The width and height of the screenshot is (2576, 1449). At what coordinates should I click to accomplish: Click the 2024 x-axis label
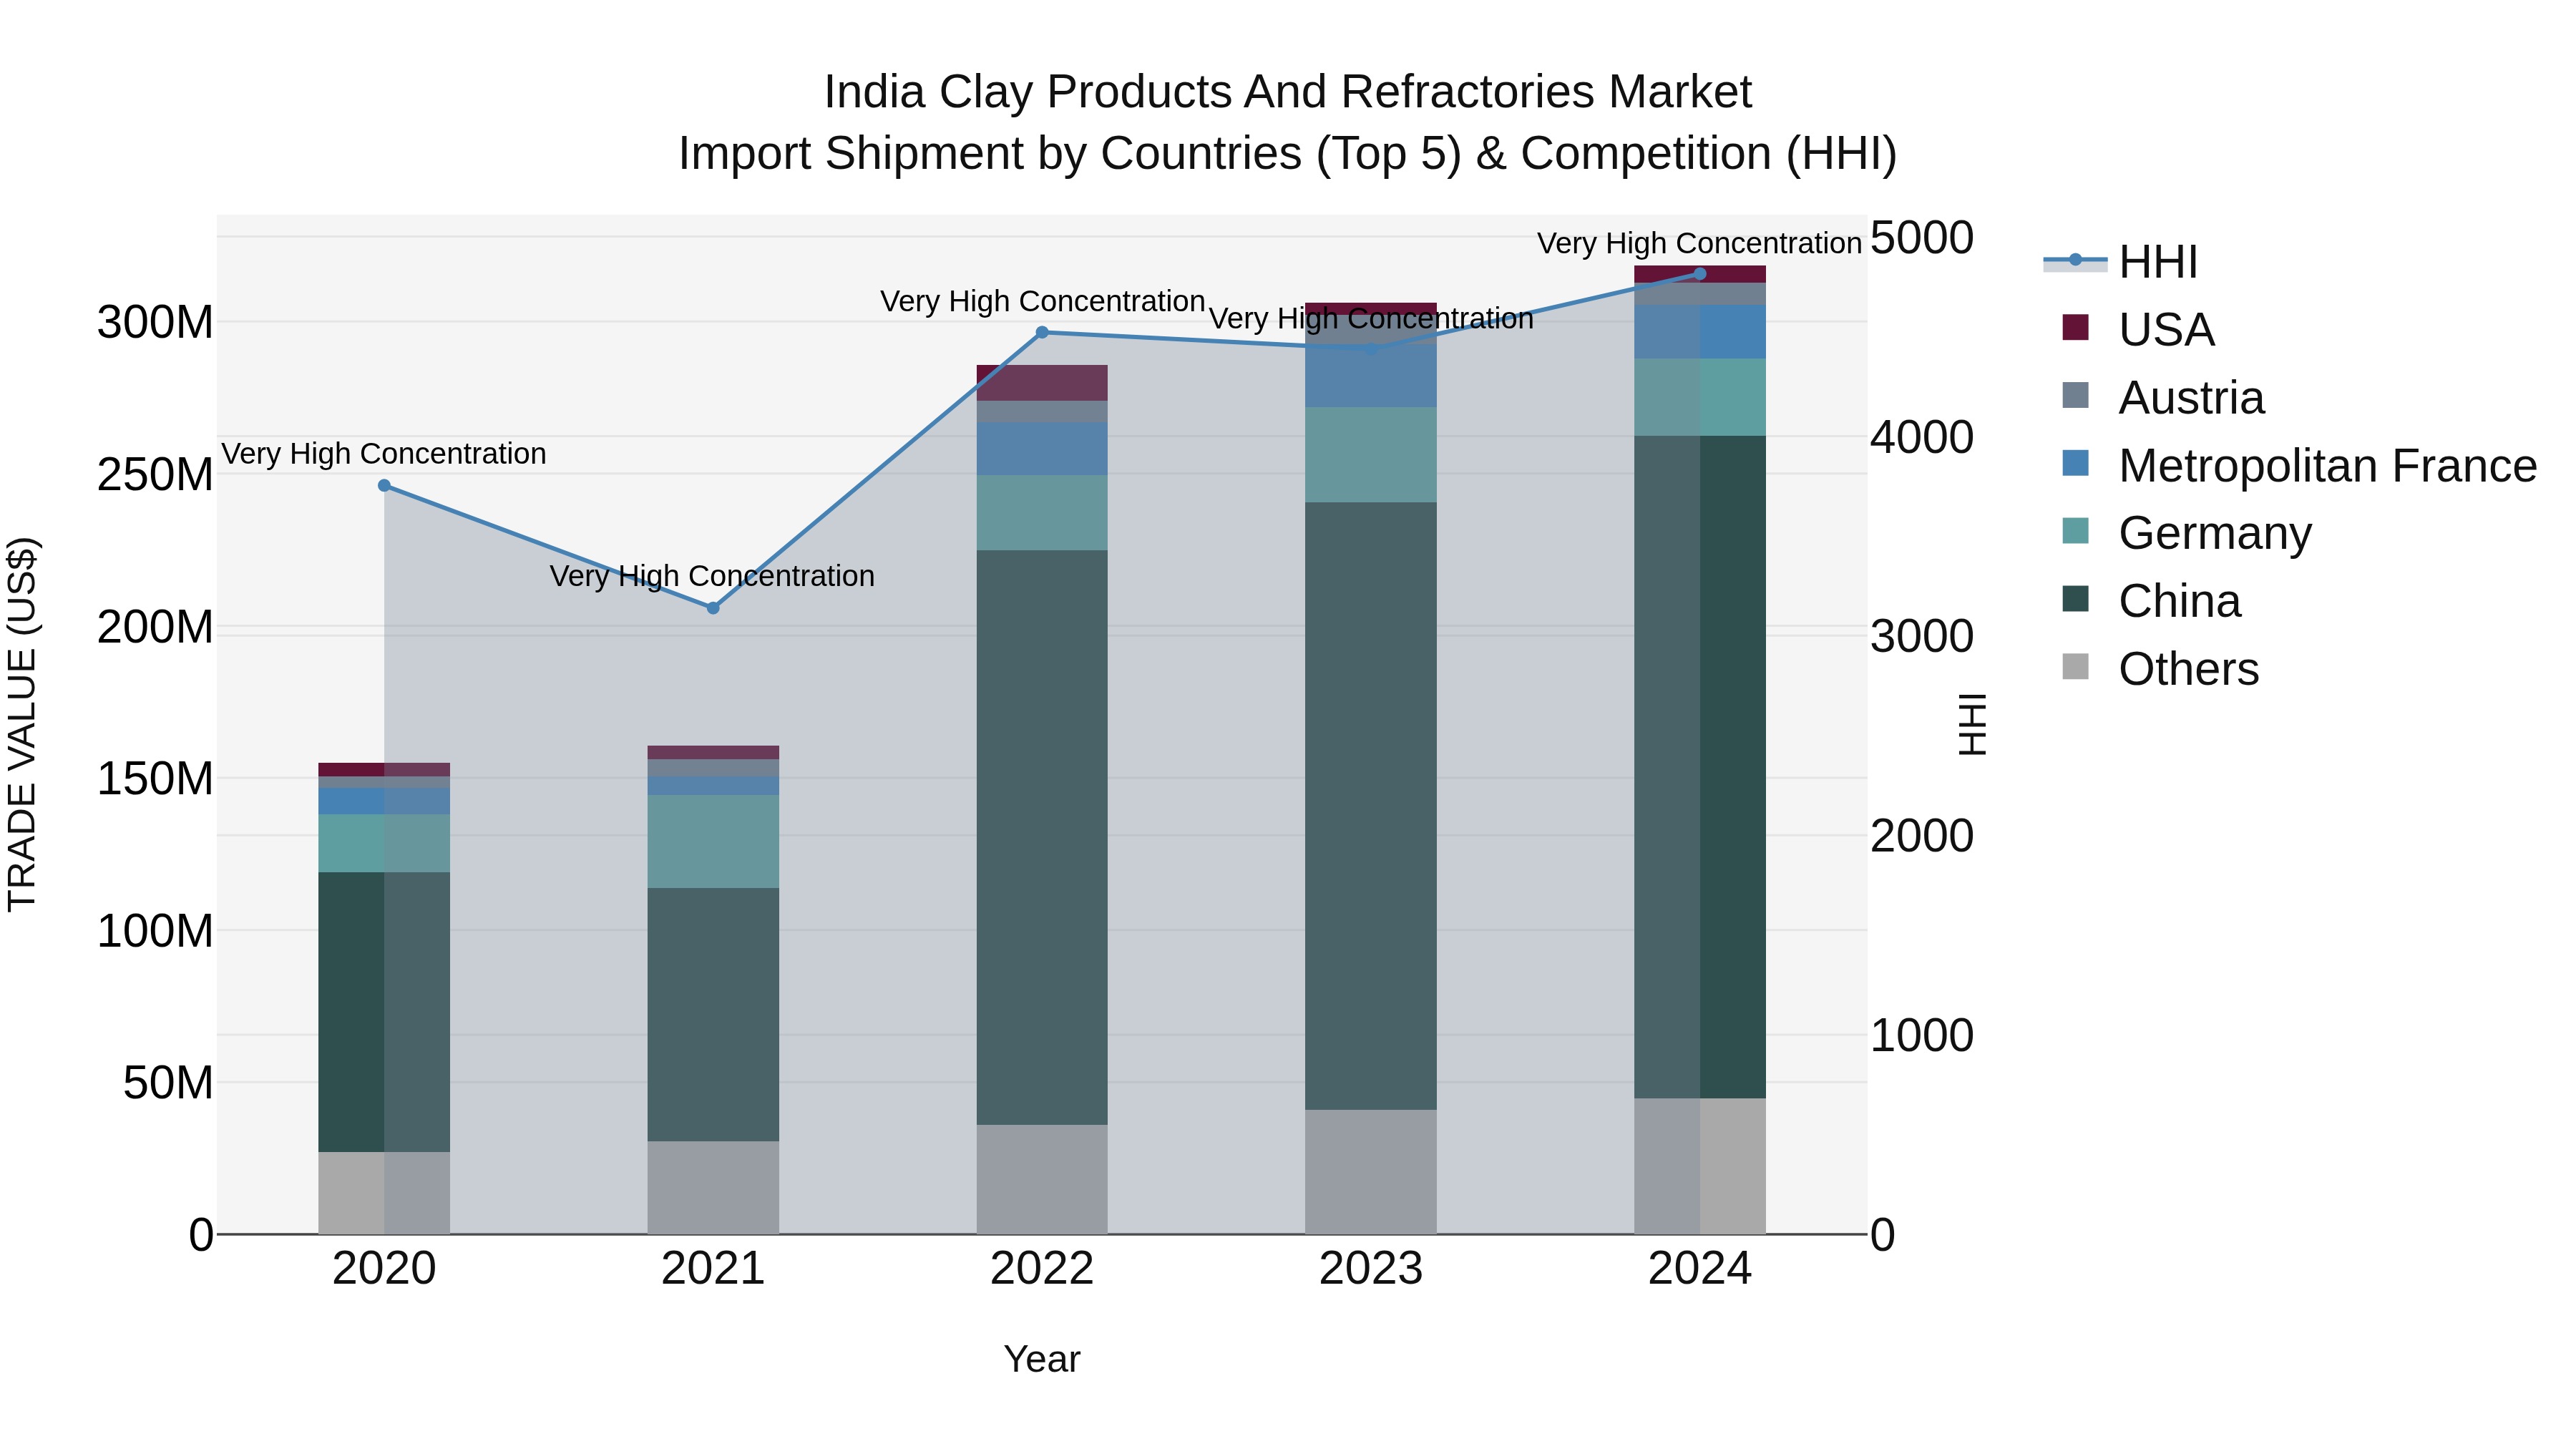[x=1700, y=1269]
